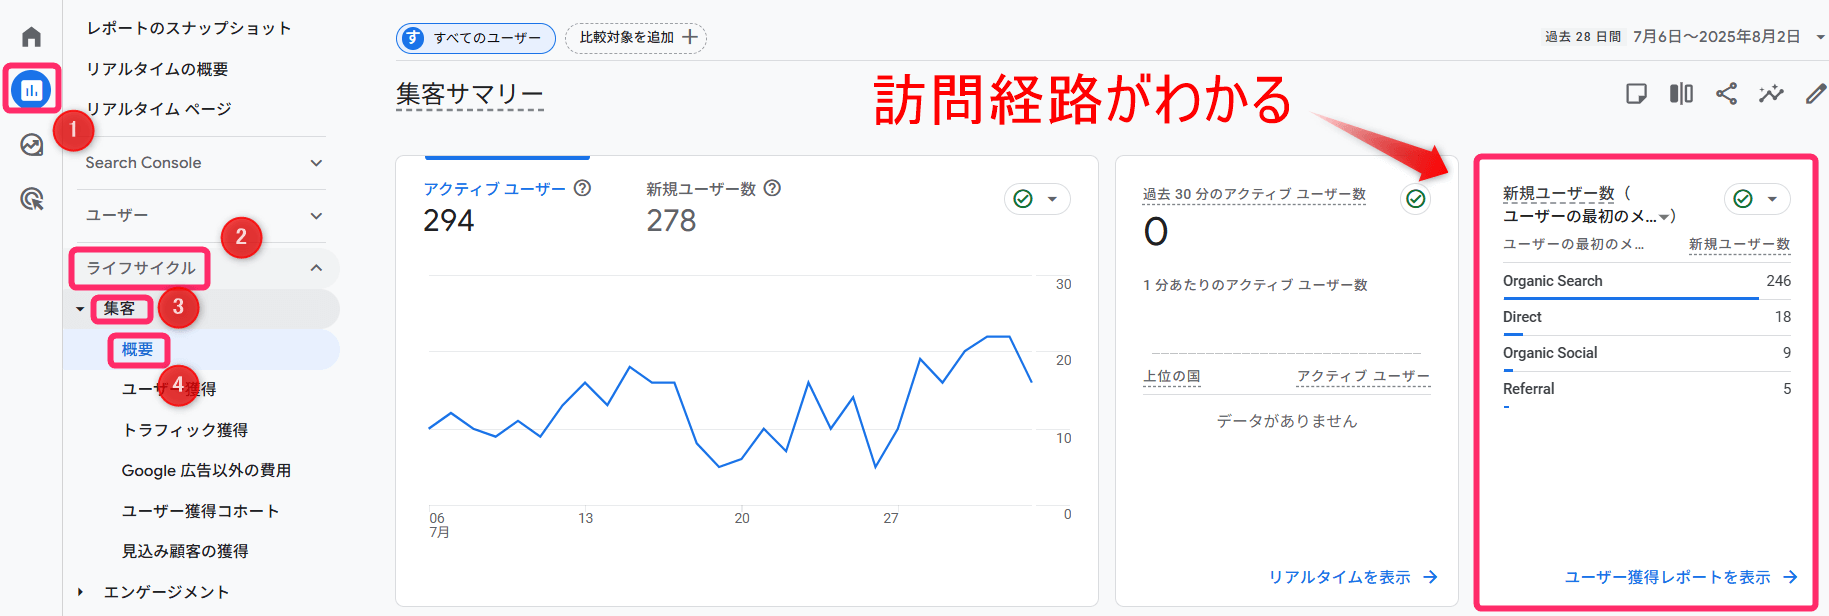
Task: Click the 集客サマリー report title
Action: [x=469, y=94]
